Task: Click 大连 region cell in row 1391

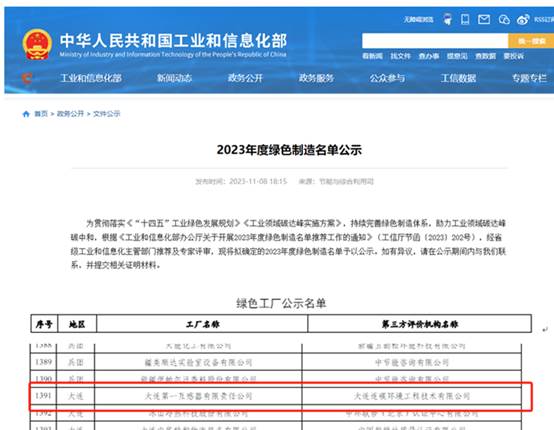Action: pyautogui.click(x=76, y=396)
